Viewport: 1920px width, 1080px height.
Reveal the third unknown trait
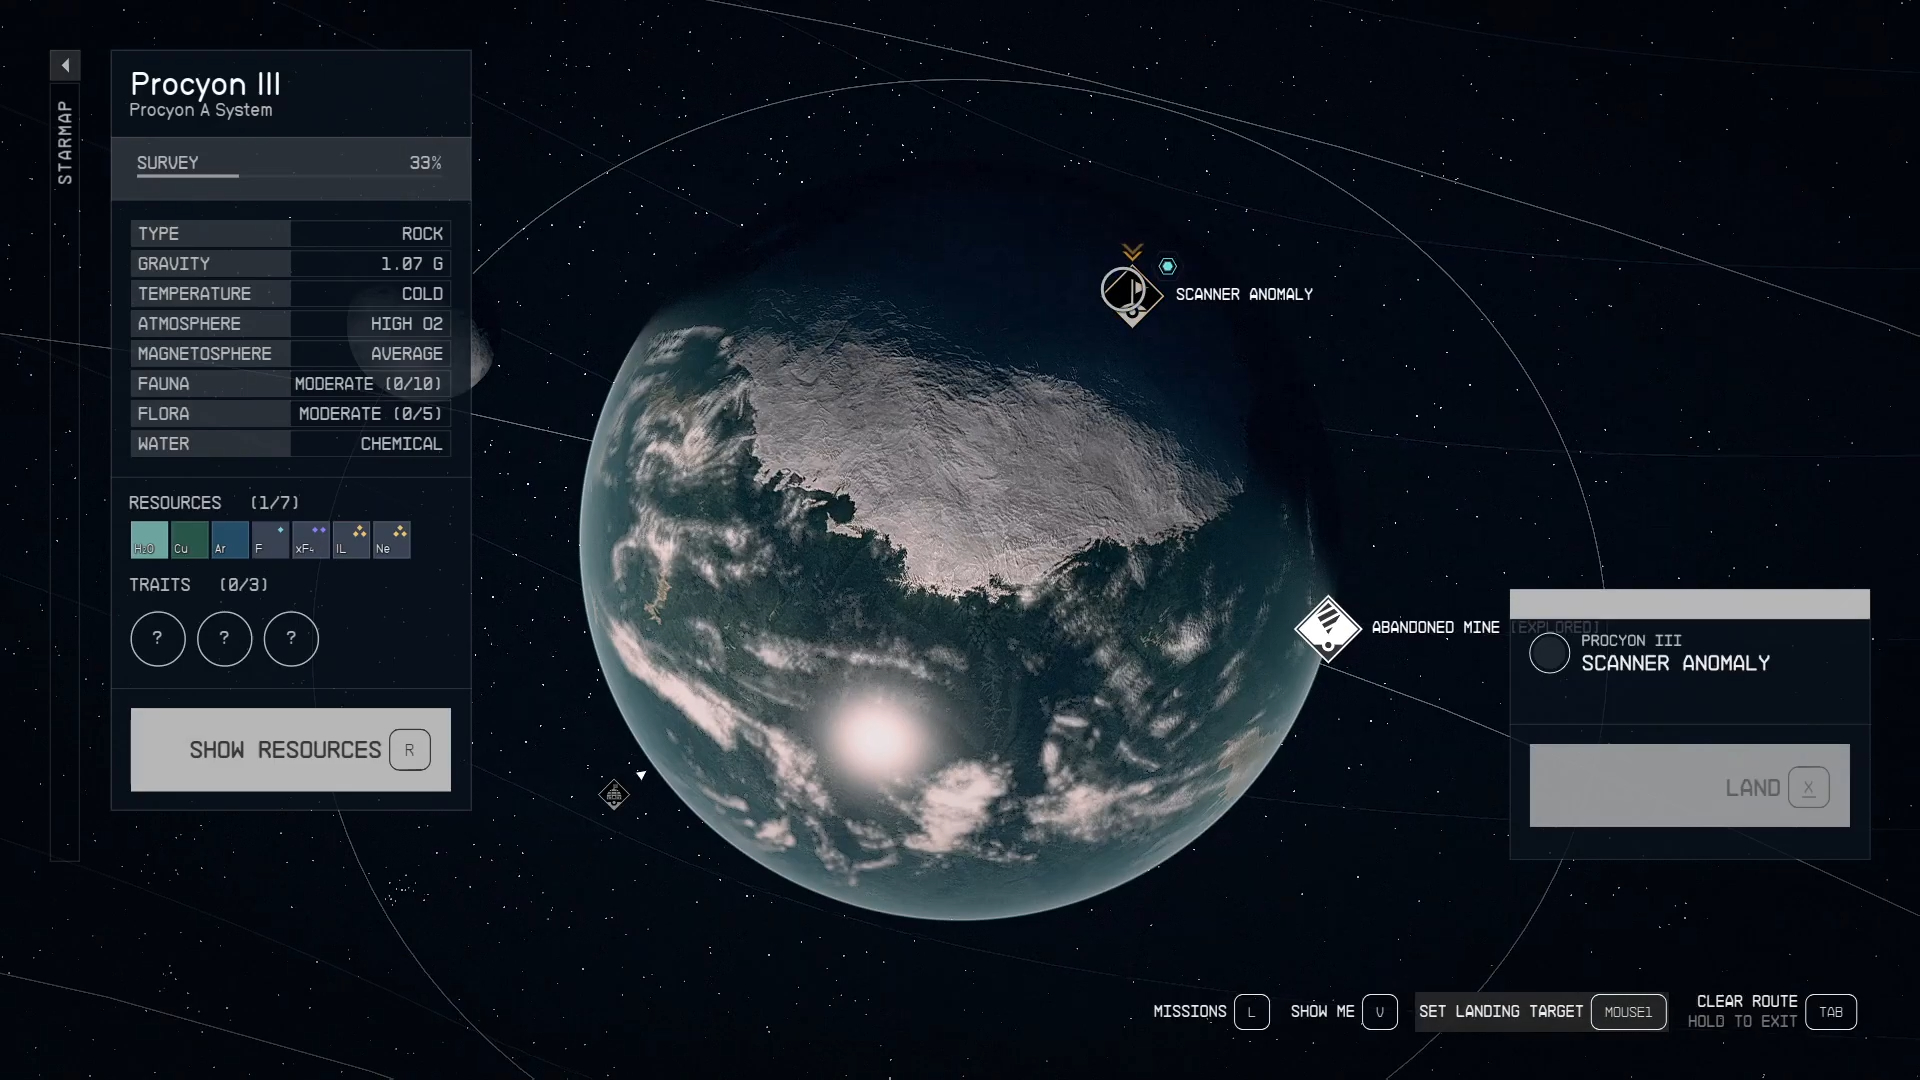pyautogui.click(x=290, y=638)
